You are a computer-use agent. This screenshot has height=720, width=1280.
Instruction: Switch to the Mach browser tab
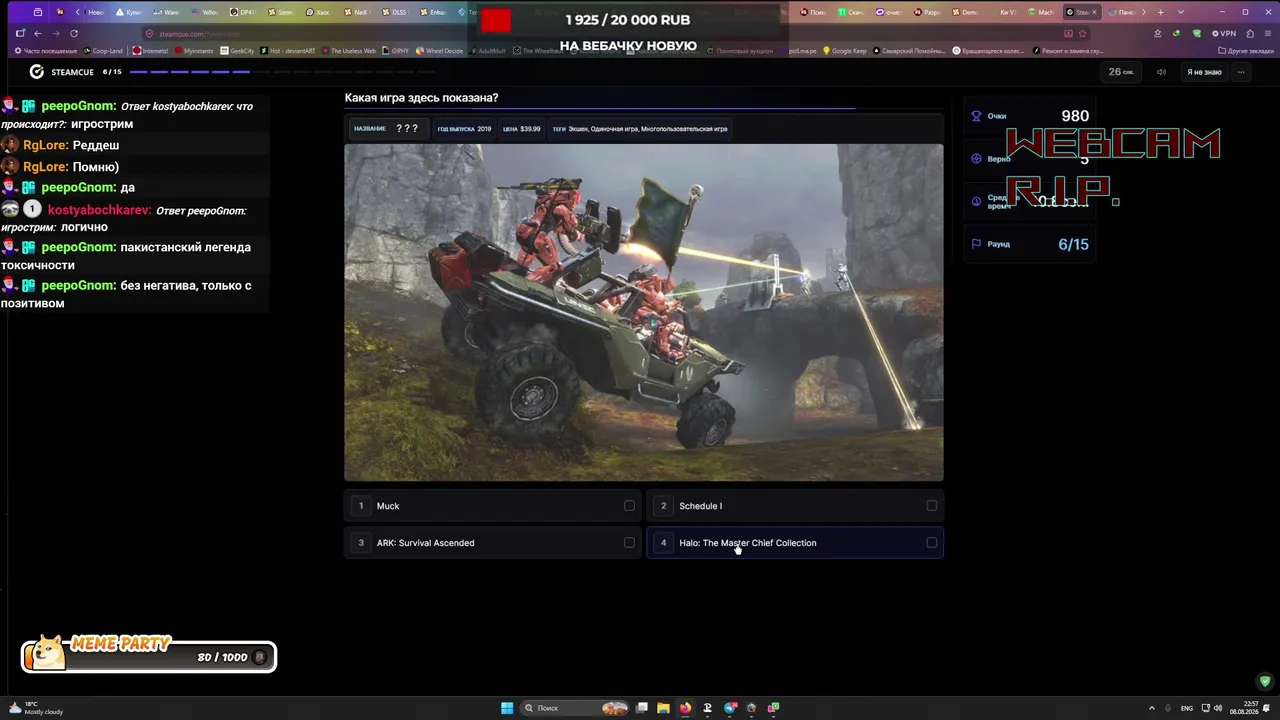click(1042, 12)
